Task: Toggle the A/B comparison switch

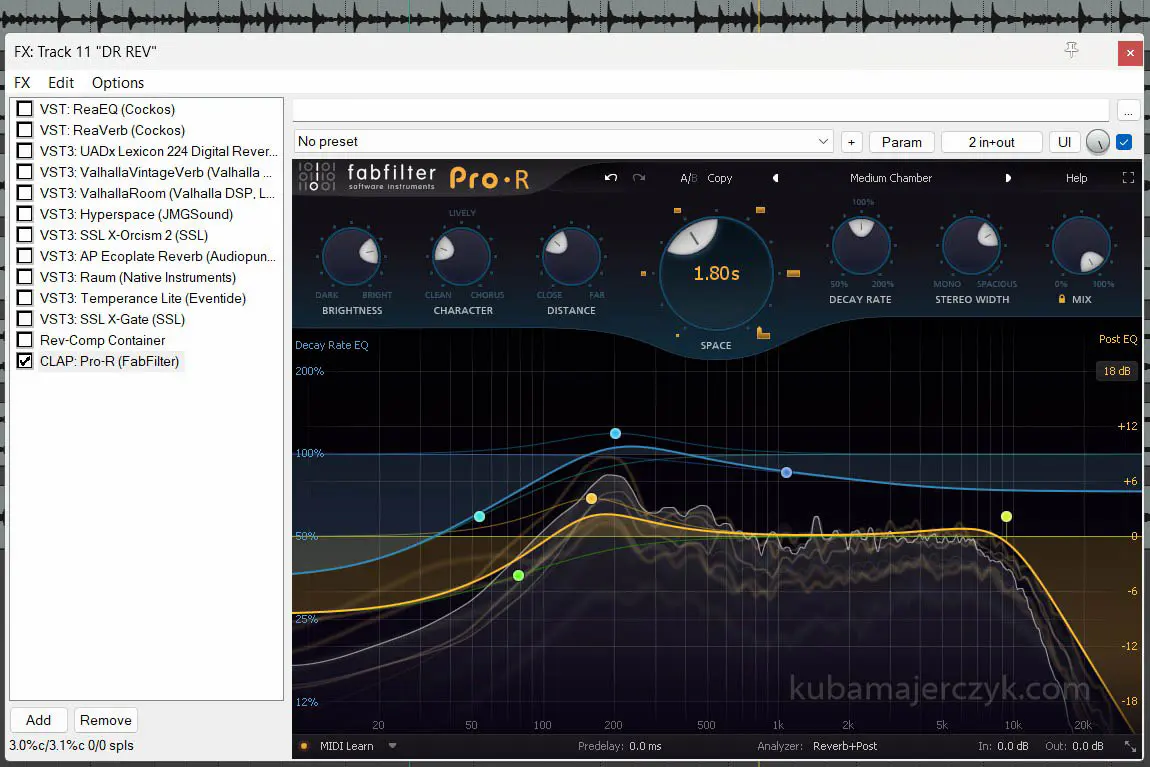Action: tap(689, 178)
